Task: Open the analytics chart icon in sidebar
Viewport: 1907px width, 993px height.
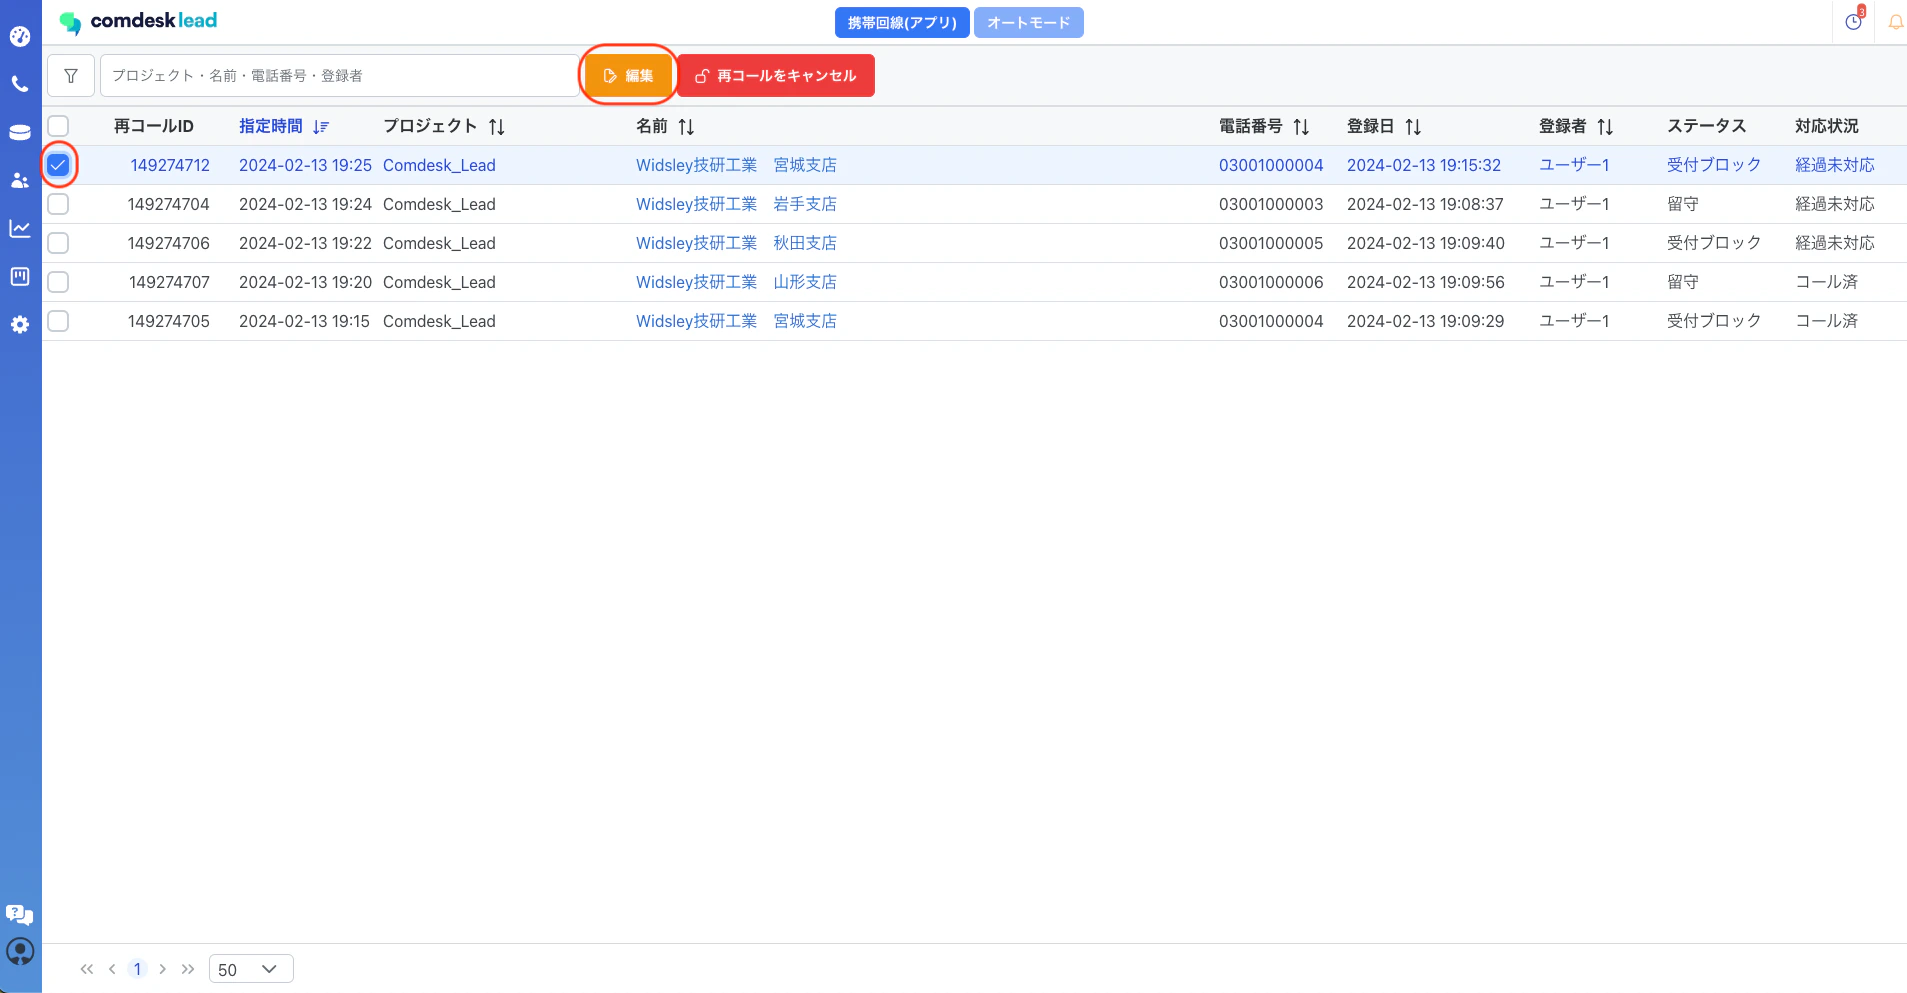Action: tap(20, 228)
